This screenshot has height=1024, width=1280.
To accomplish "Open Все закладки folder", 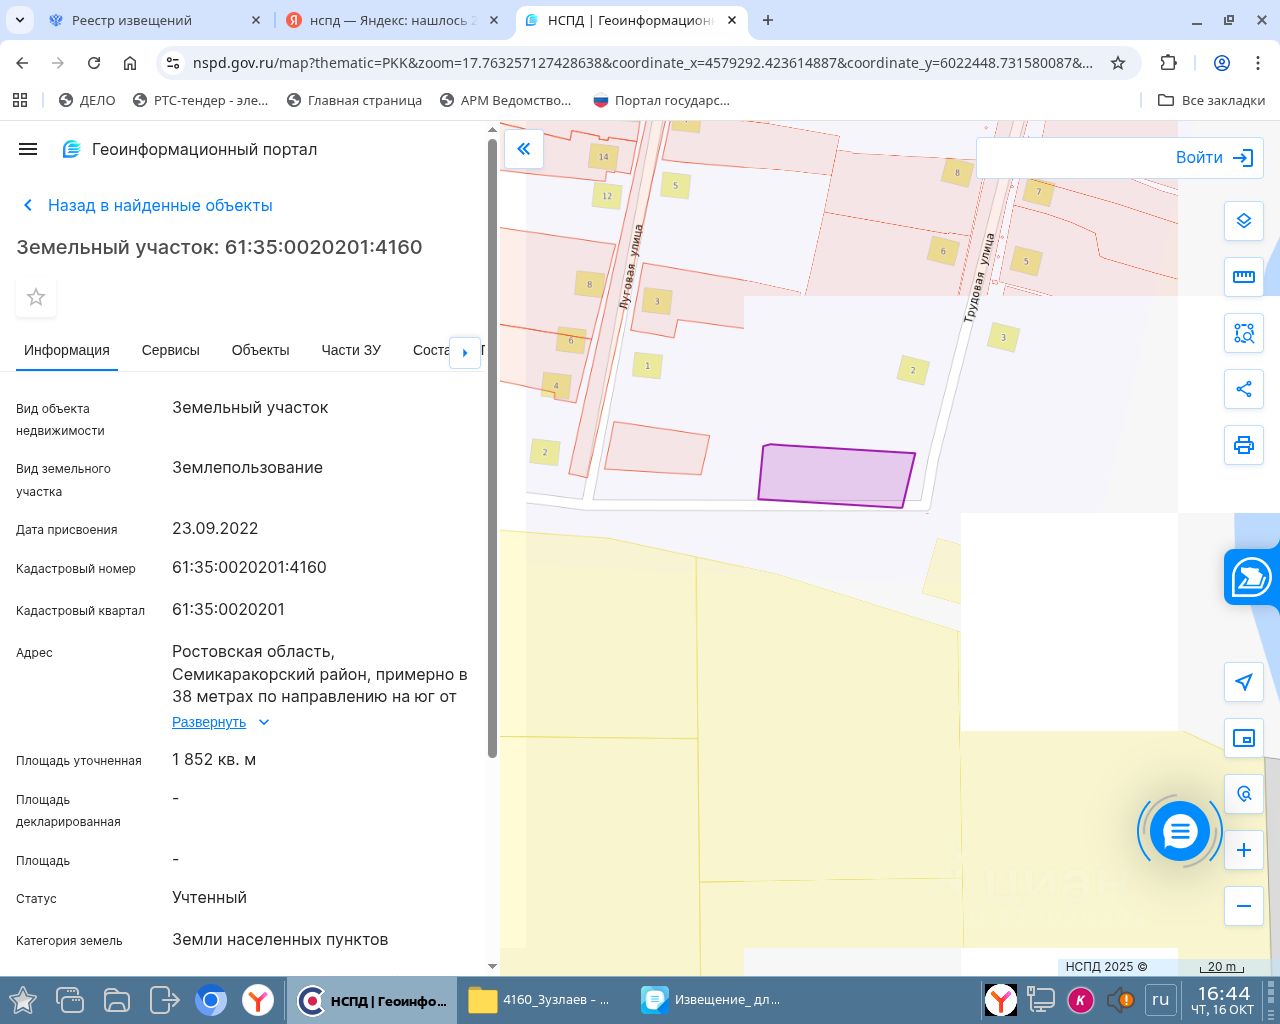I will (1211, 100).
